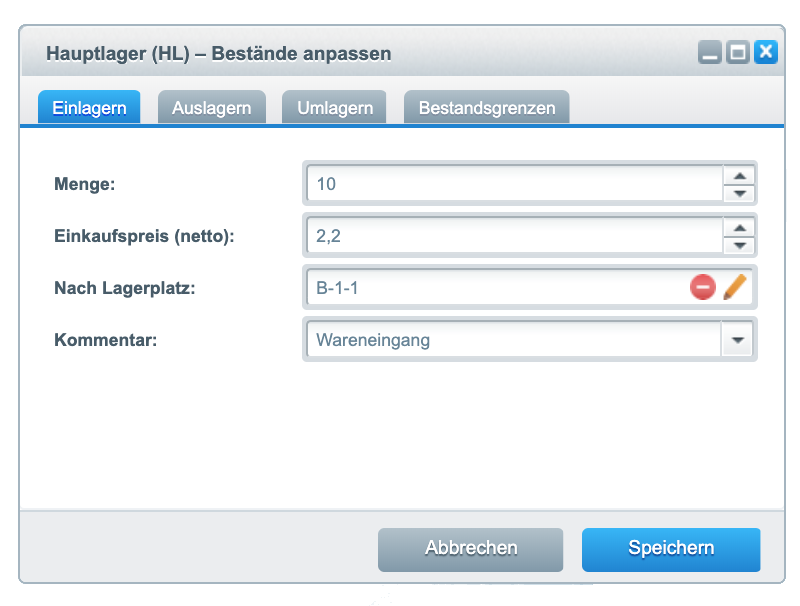Decrease Menge with the down arrow
Viewport: 800px width, 606px height.
click(x=739, y=193)
